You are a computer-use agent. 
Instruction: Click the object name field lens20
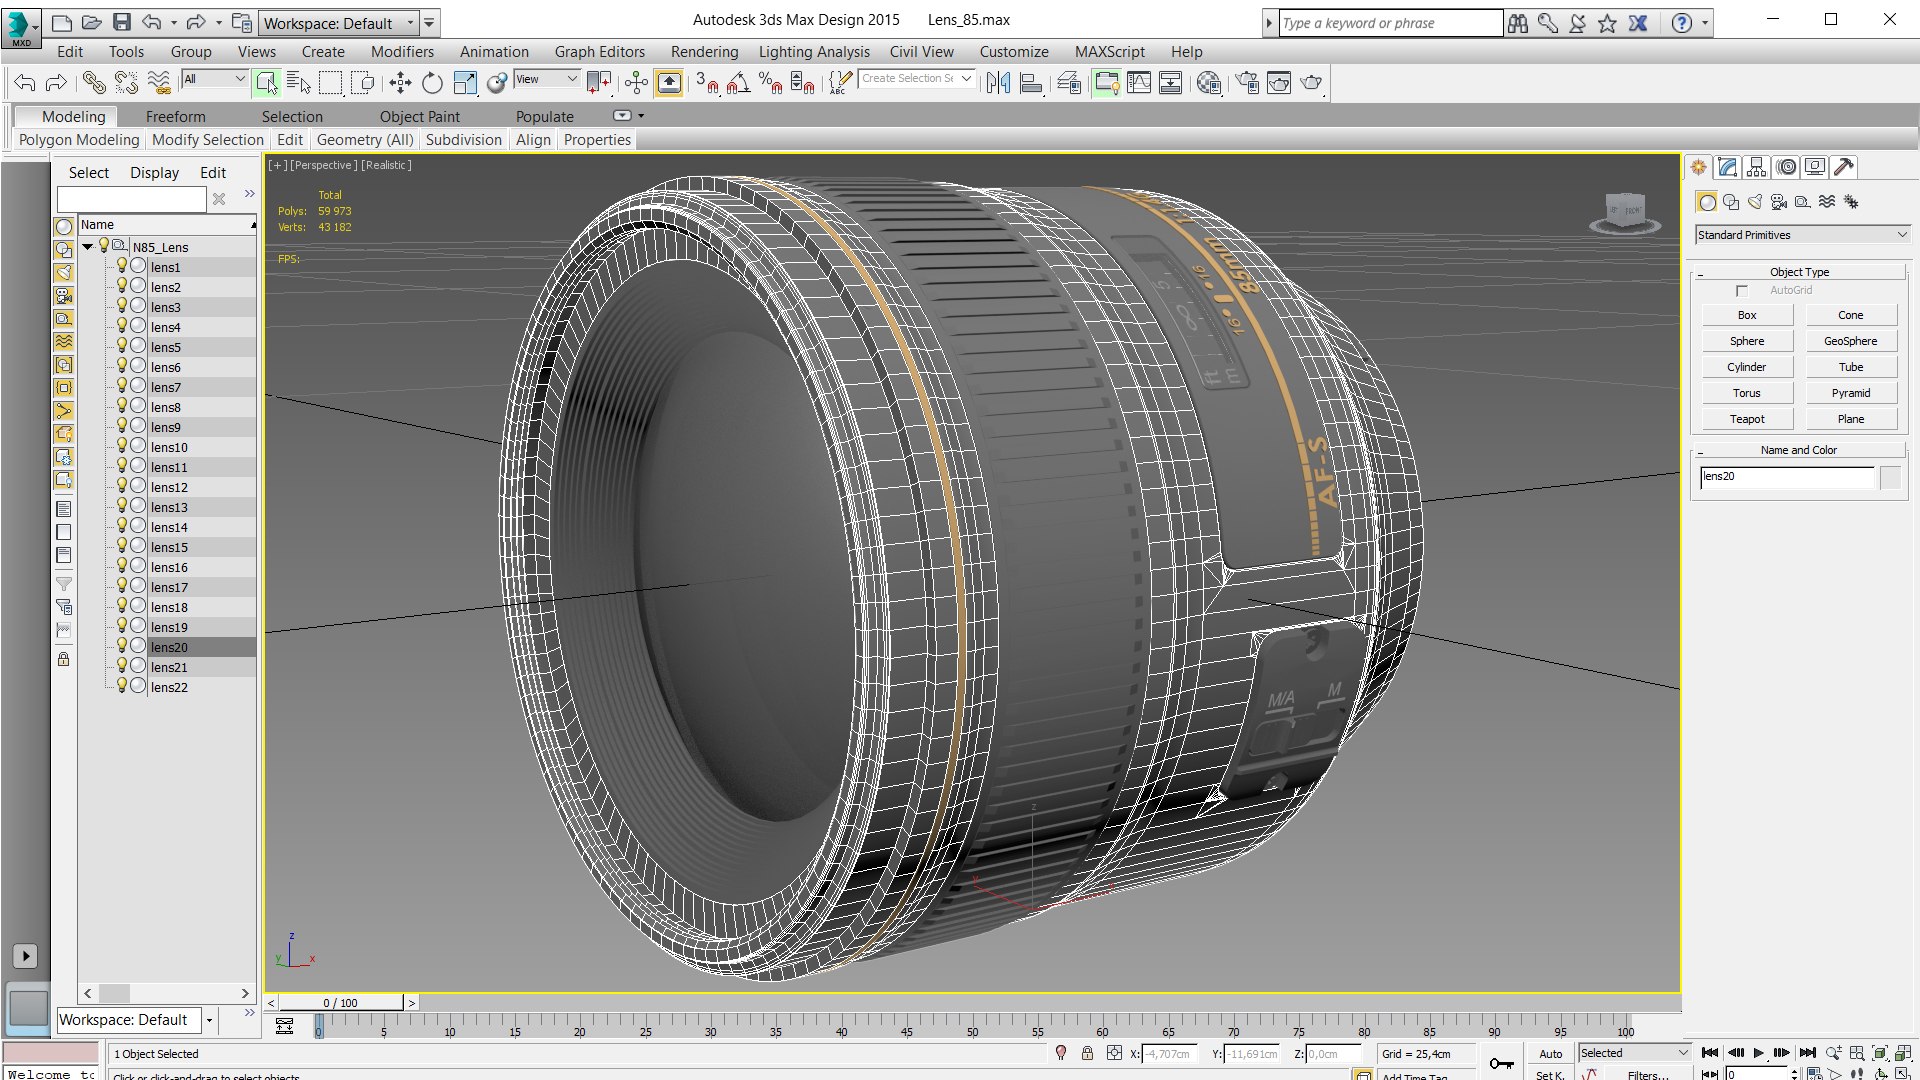1787,477
